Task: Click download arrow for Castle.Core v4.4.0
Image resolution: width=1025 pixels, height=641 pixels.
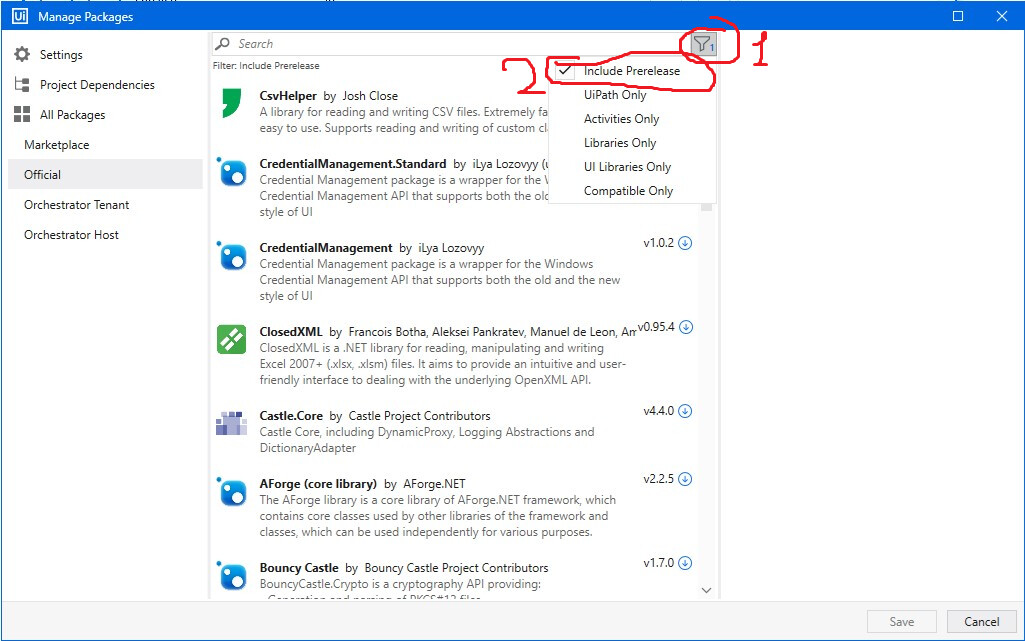Action: pos(685,411)
